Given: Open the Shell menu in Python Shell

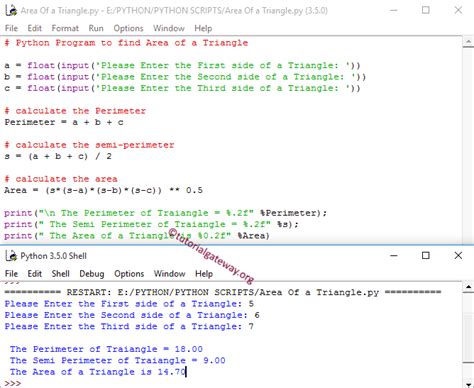Looking at the screenshot, I should pyautogui.click(x=61, y=274).
